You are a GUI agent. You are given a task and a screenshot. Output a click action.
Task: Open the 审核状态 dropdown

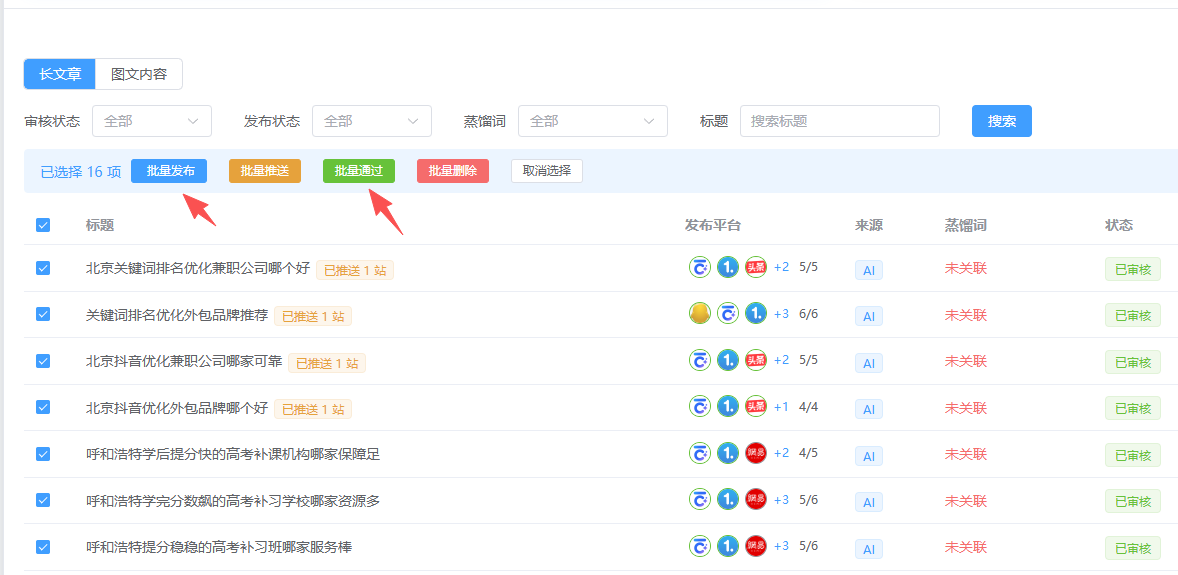[152, 121]
